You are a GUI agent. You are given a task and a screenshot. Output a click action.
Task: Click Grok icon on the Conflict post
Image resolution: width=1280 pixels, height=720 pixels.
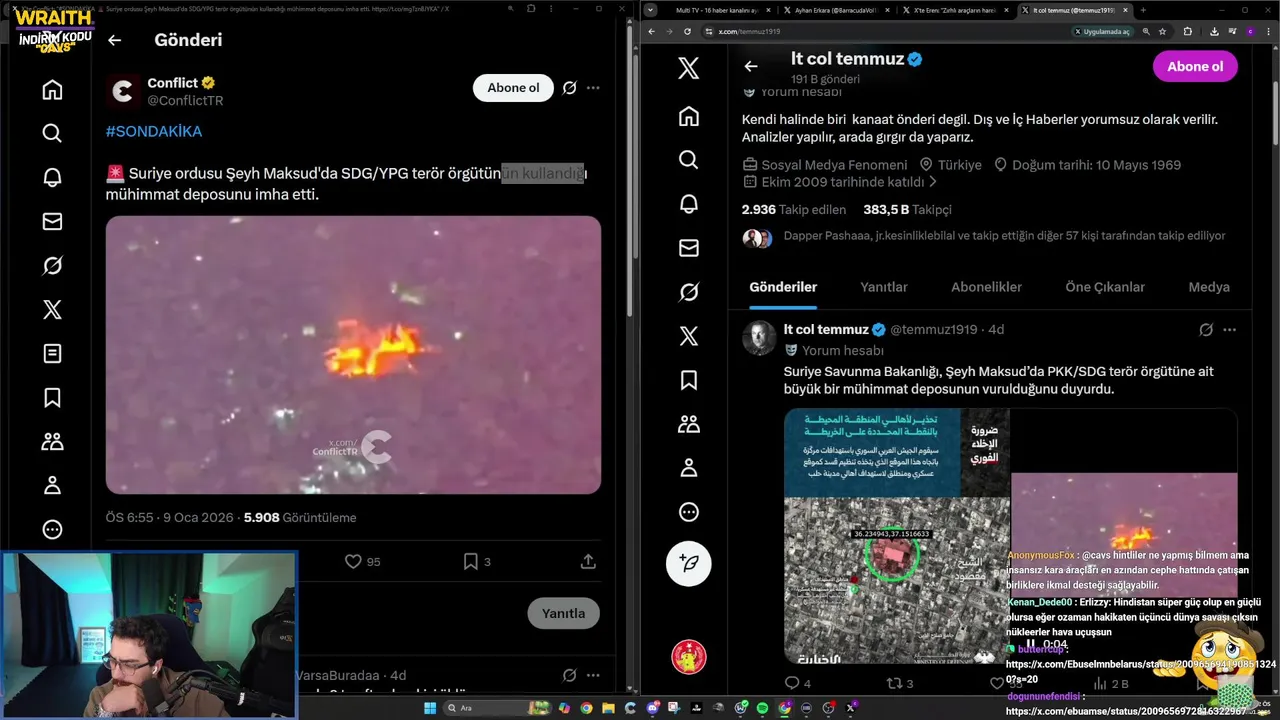(x=569, y=88)
